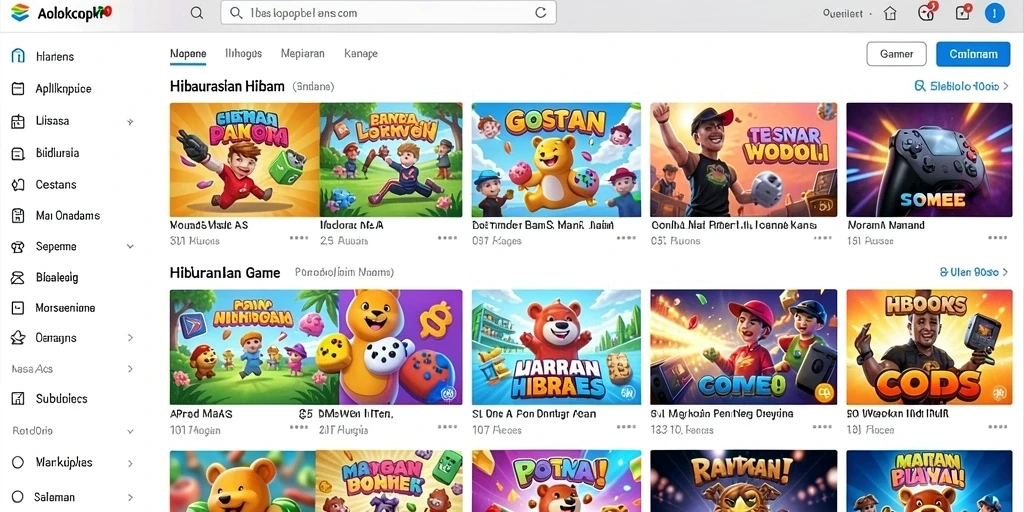Expand the Markuplias sidebar chevron
The image size is (1024, 512).
[x=130, y=463]
